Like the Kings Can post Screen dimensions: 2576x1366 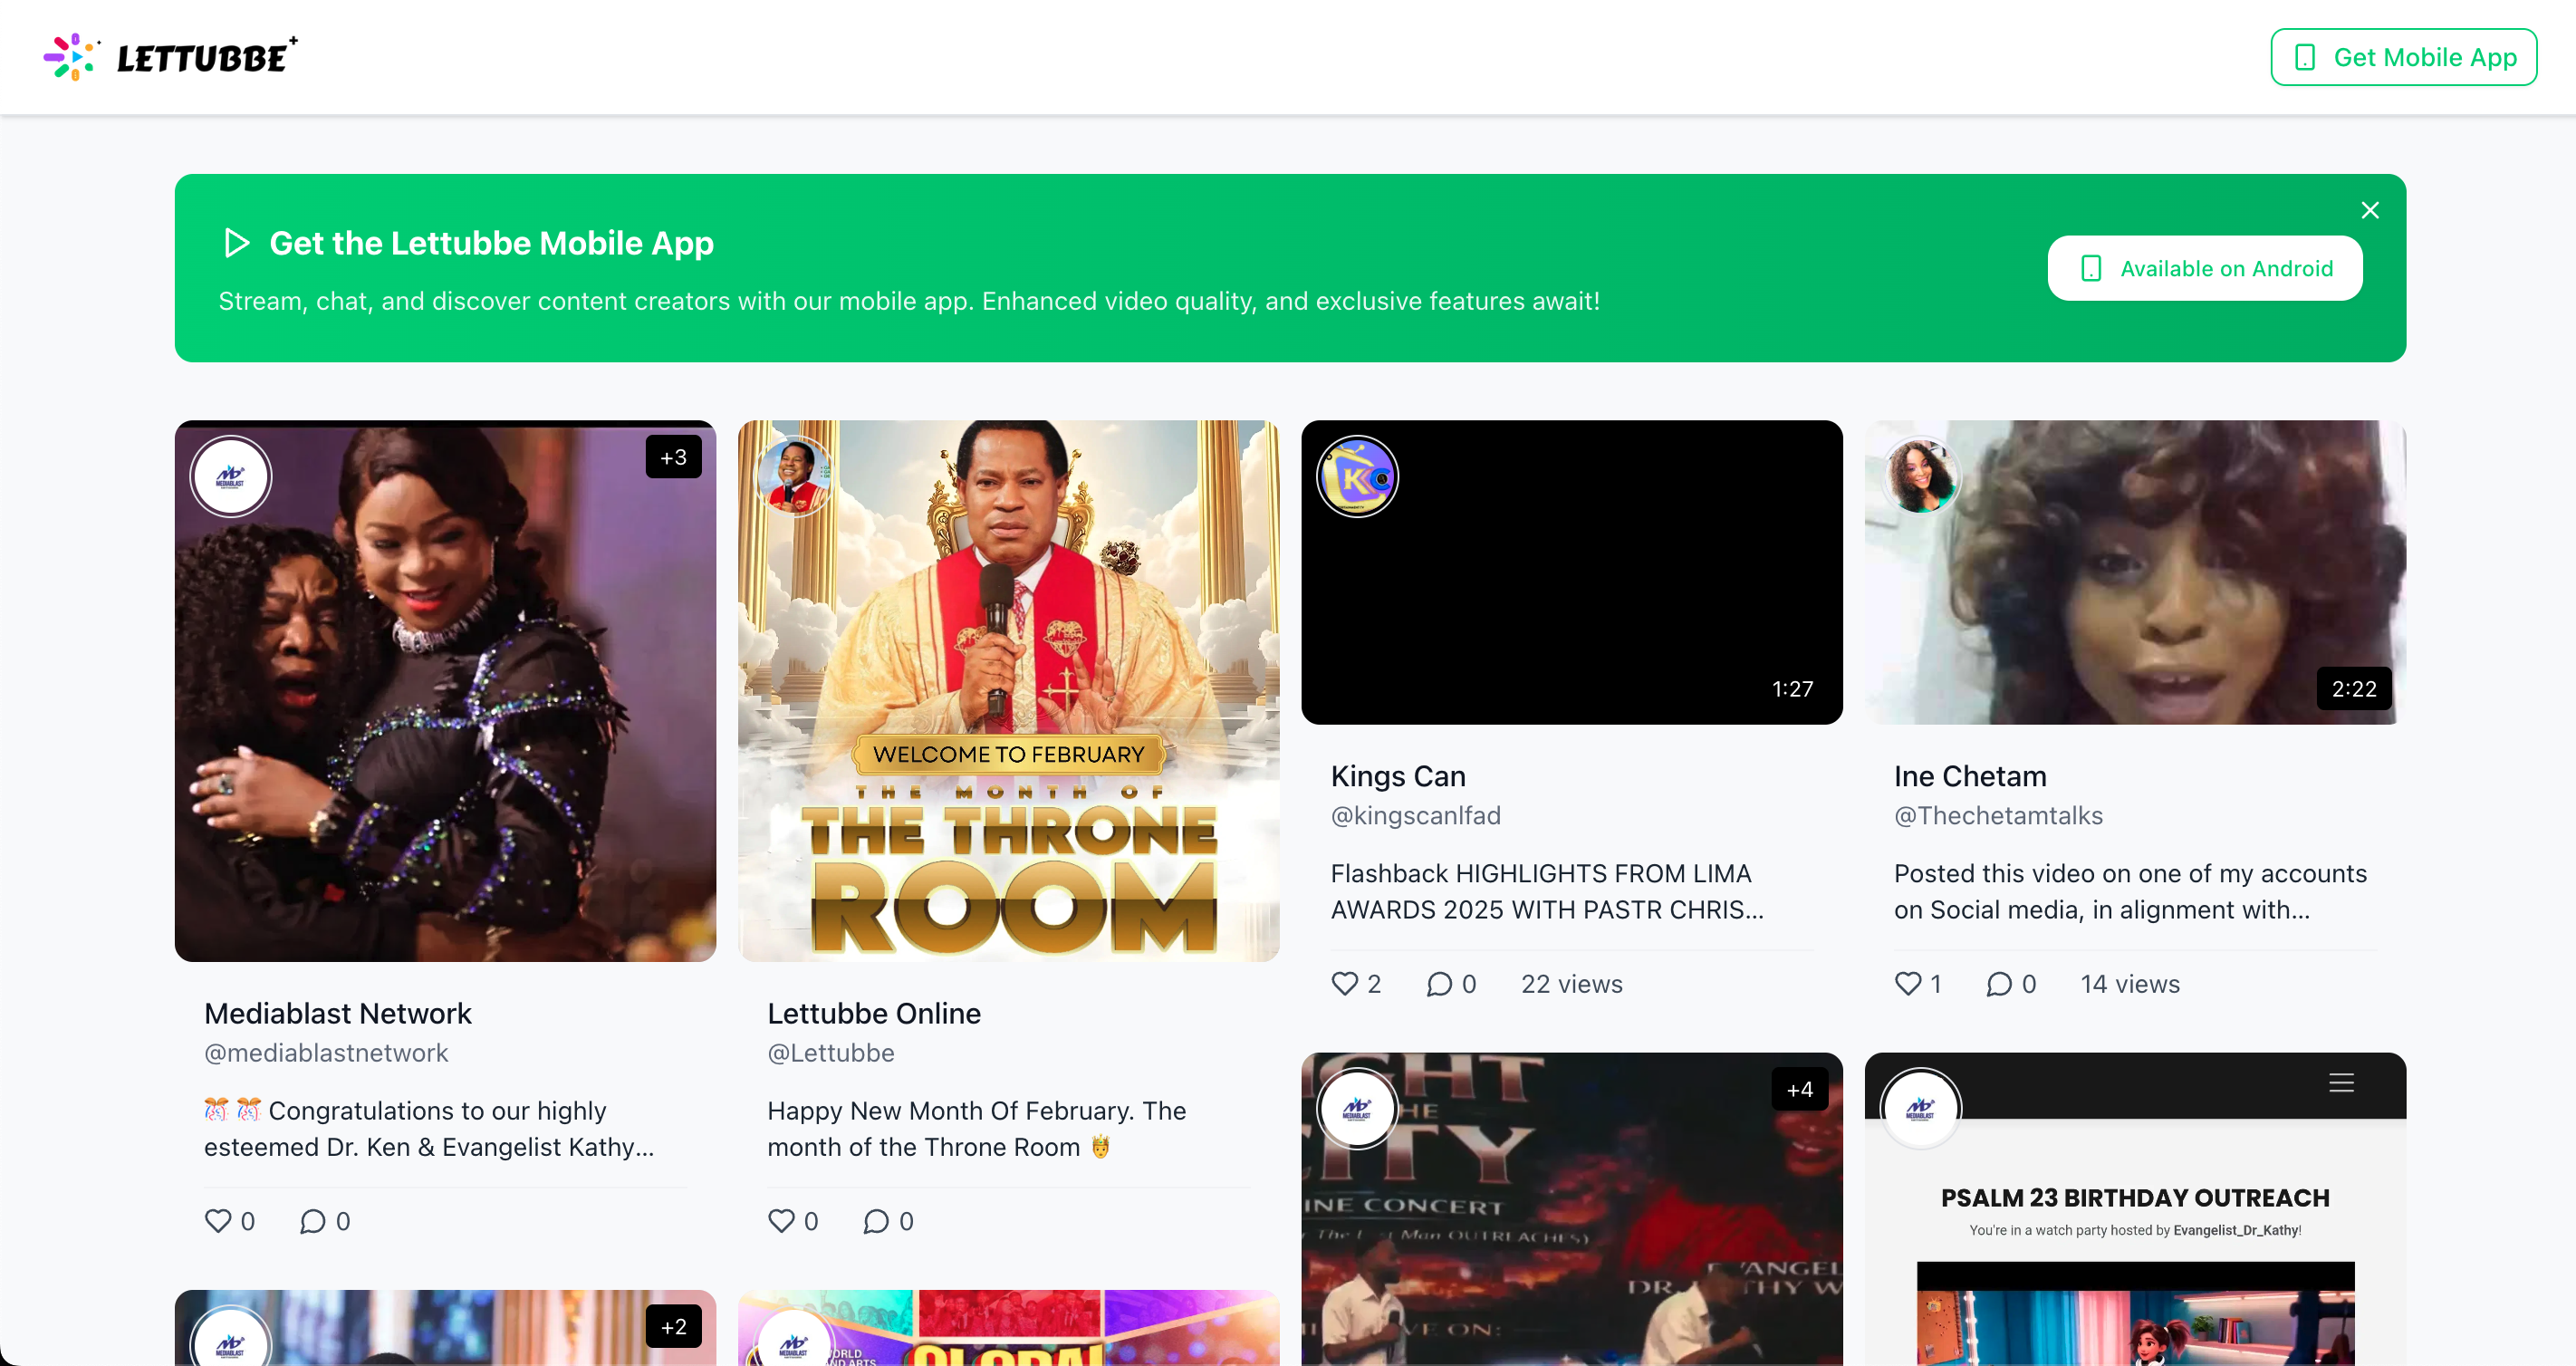tap(1345, 984)
